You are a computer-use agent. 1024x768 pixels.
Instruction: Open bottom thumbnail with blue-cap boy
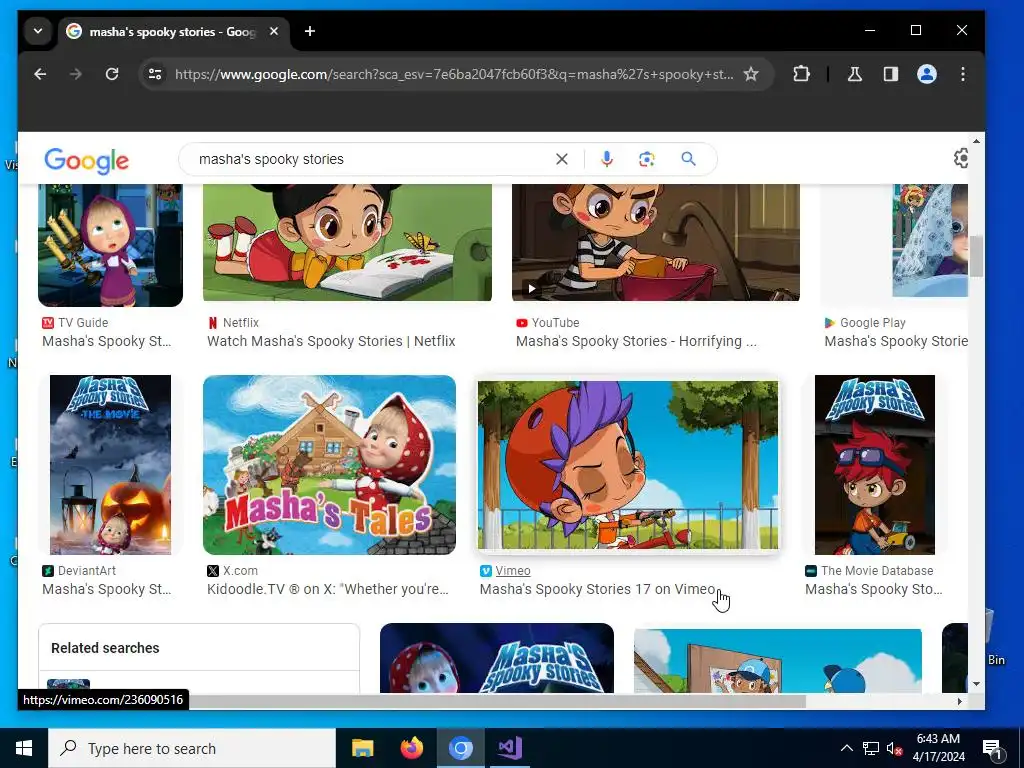click(778, 661)
